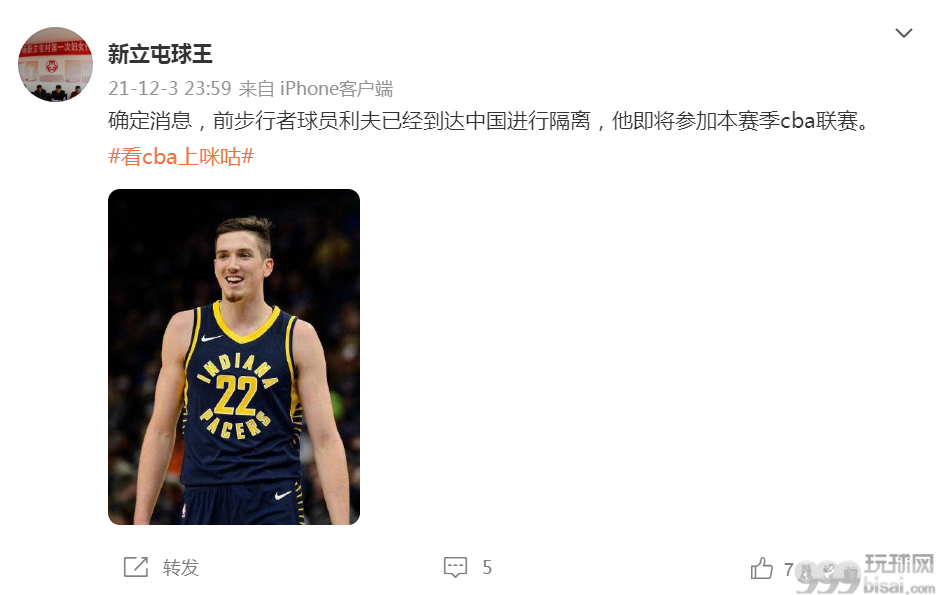Click the bisai.com watermark text
Screen dimensions: 936x595
point(899,584)
